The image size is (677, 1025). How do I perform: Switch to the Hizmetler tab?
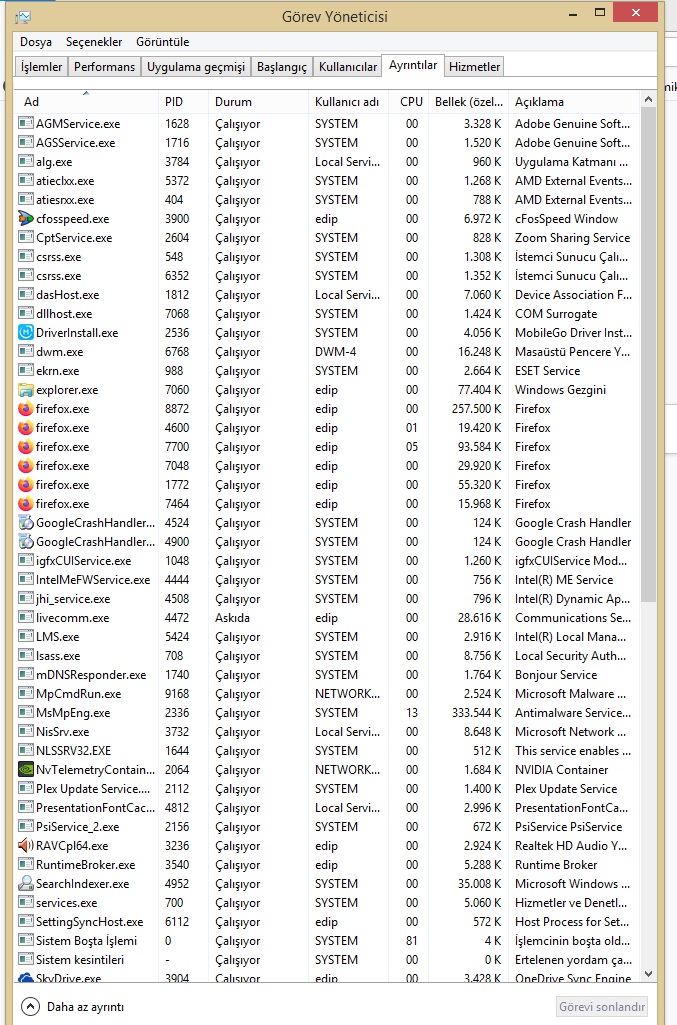[x=474, y=67]
